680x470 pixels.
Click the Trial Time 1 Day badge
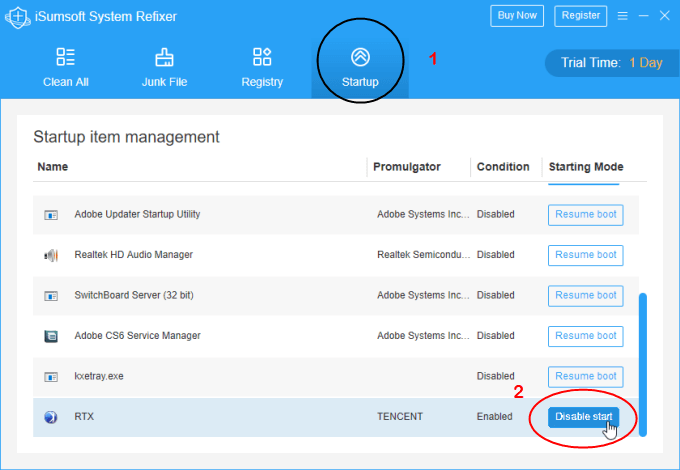[611, 63]
